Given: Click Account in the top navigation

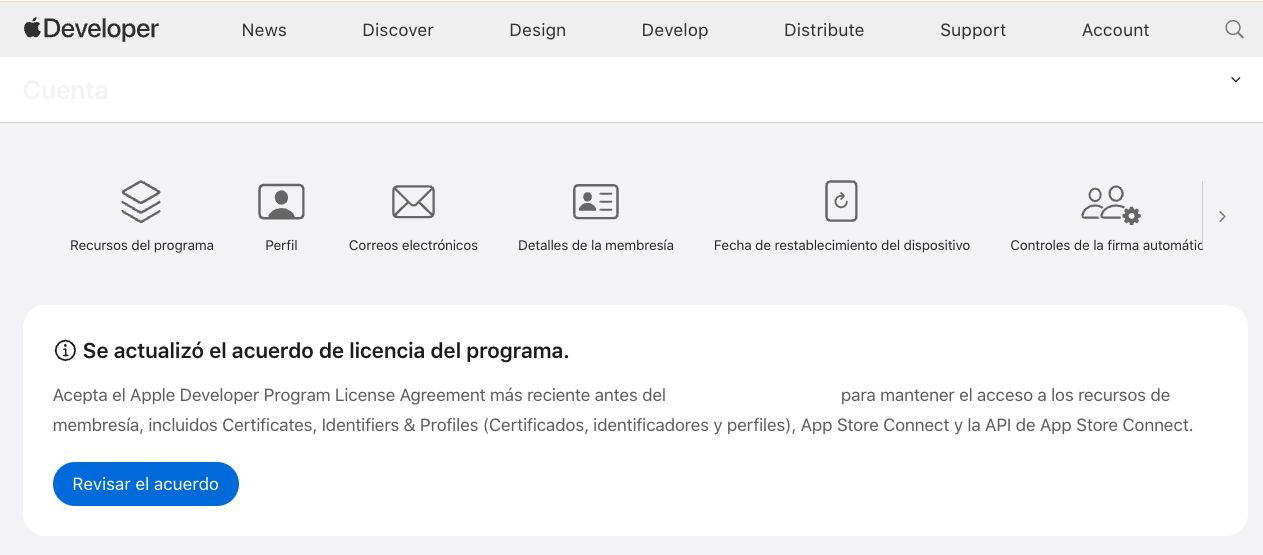Looking at the screenshot, I should [x=1115, y=30].
